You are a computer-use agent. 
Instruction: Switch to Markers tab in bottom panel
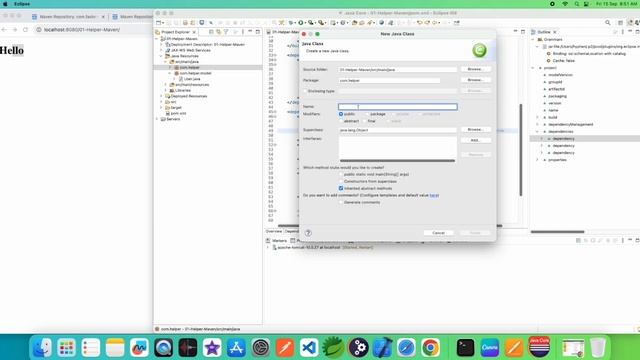276,240
